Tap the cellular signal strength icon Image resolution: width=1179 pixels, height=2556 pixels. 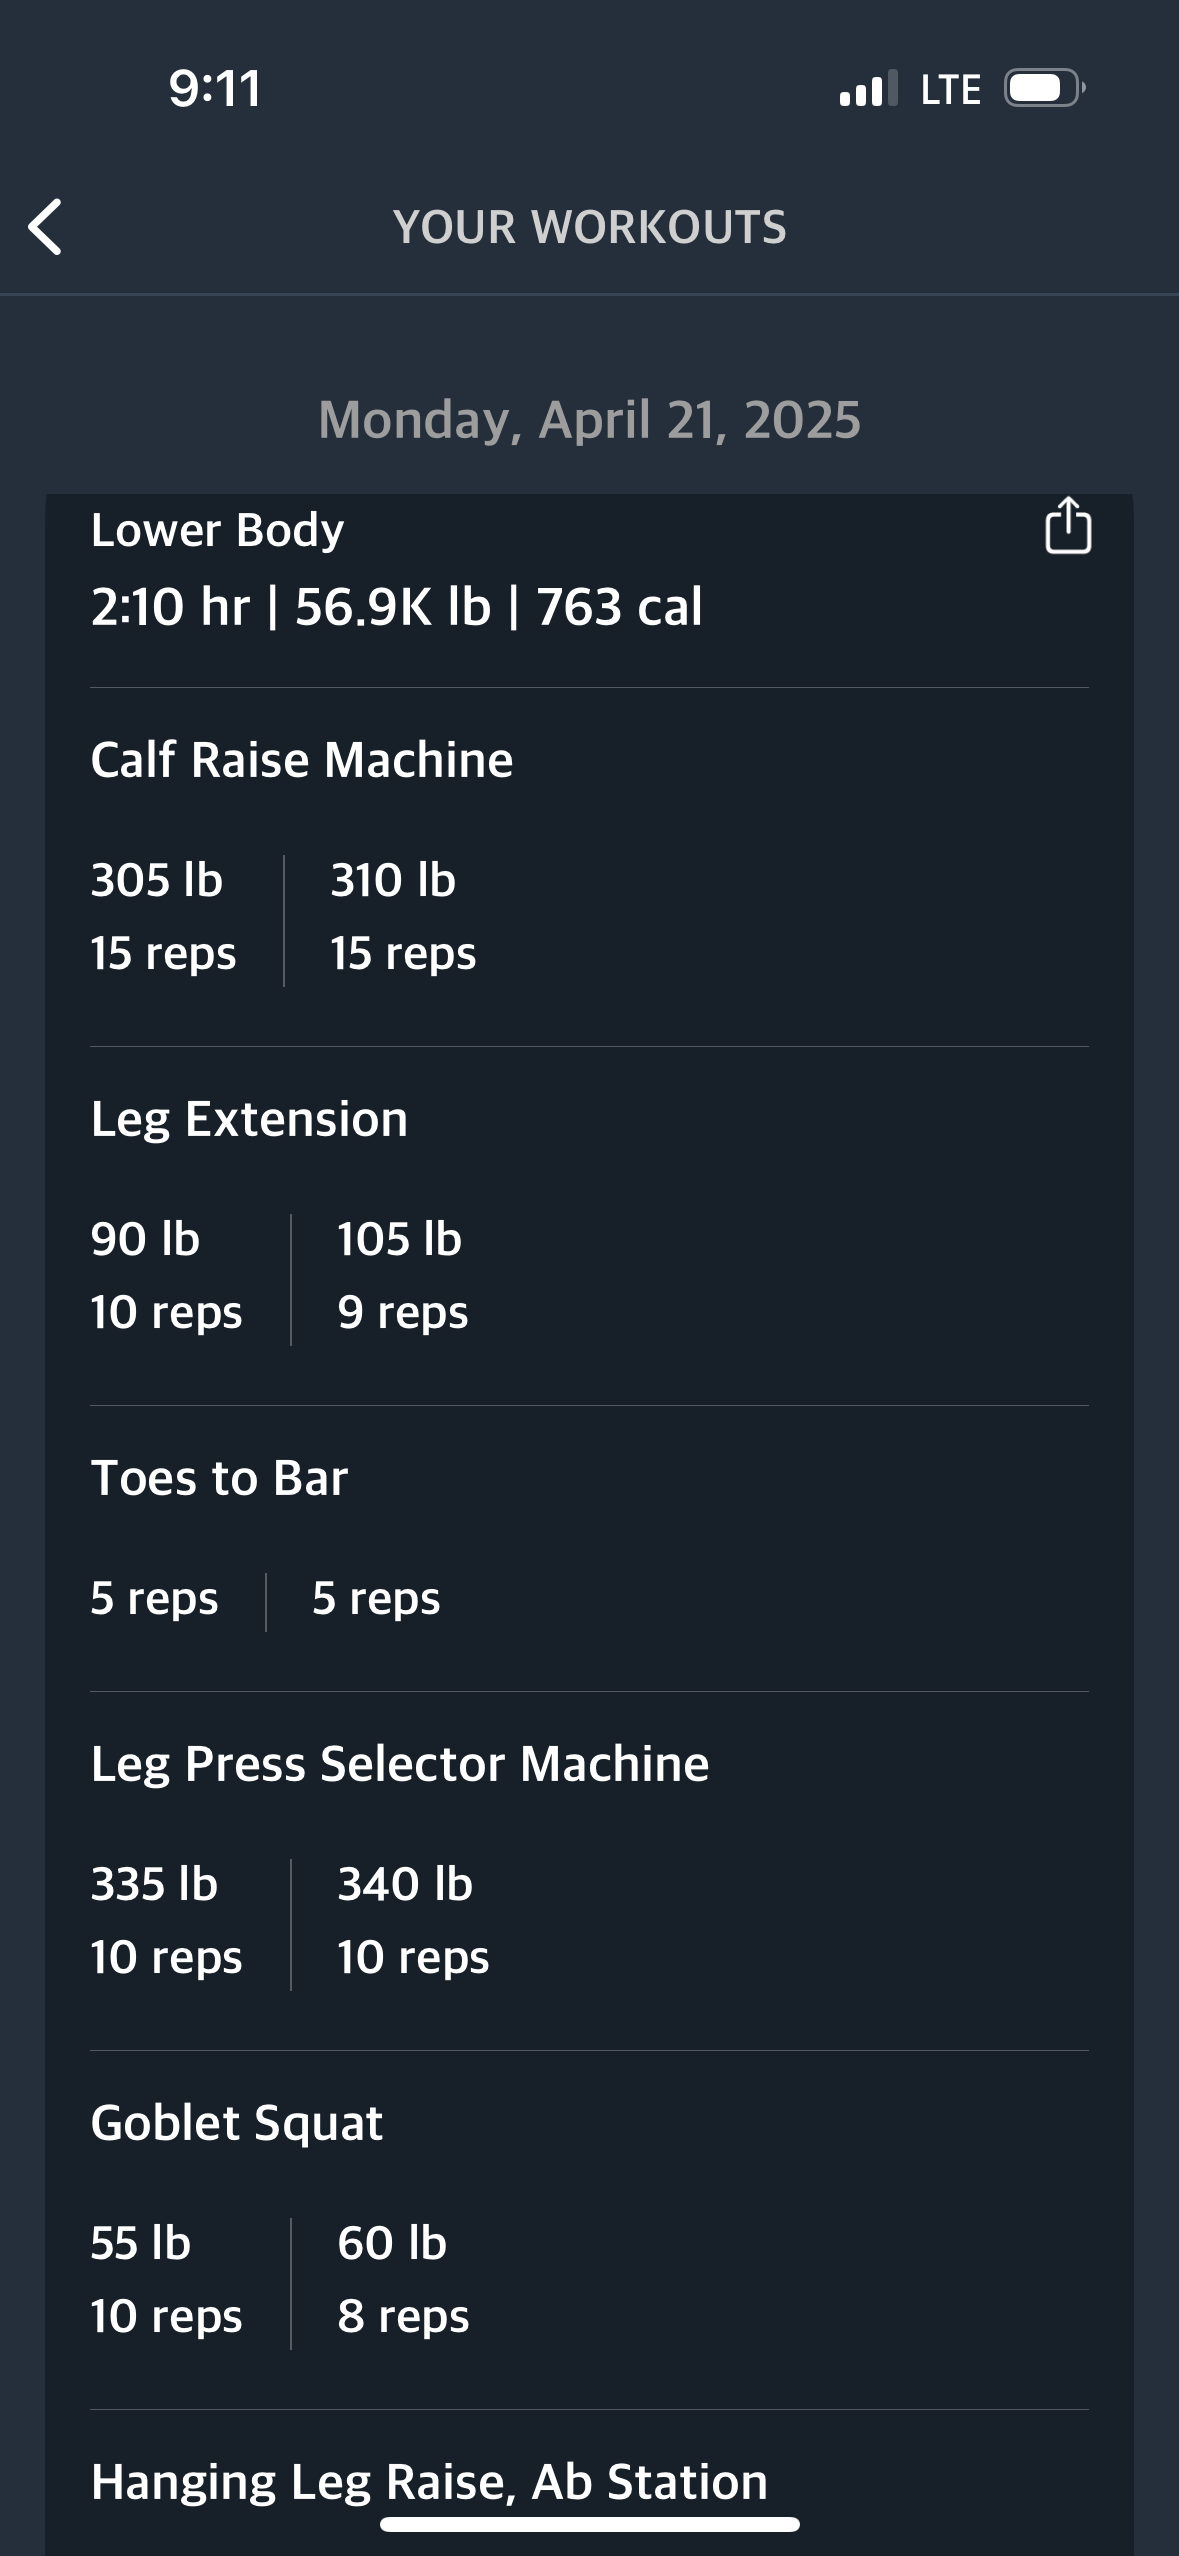tap(867, 89)
